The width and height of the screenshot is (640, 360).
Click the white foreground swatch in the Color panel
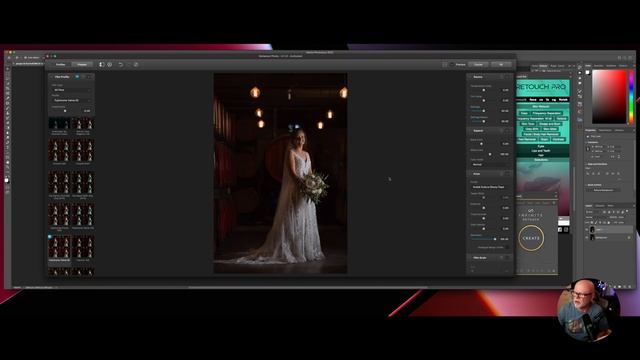(588, 72)
